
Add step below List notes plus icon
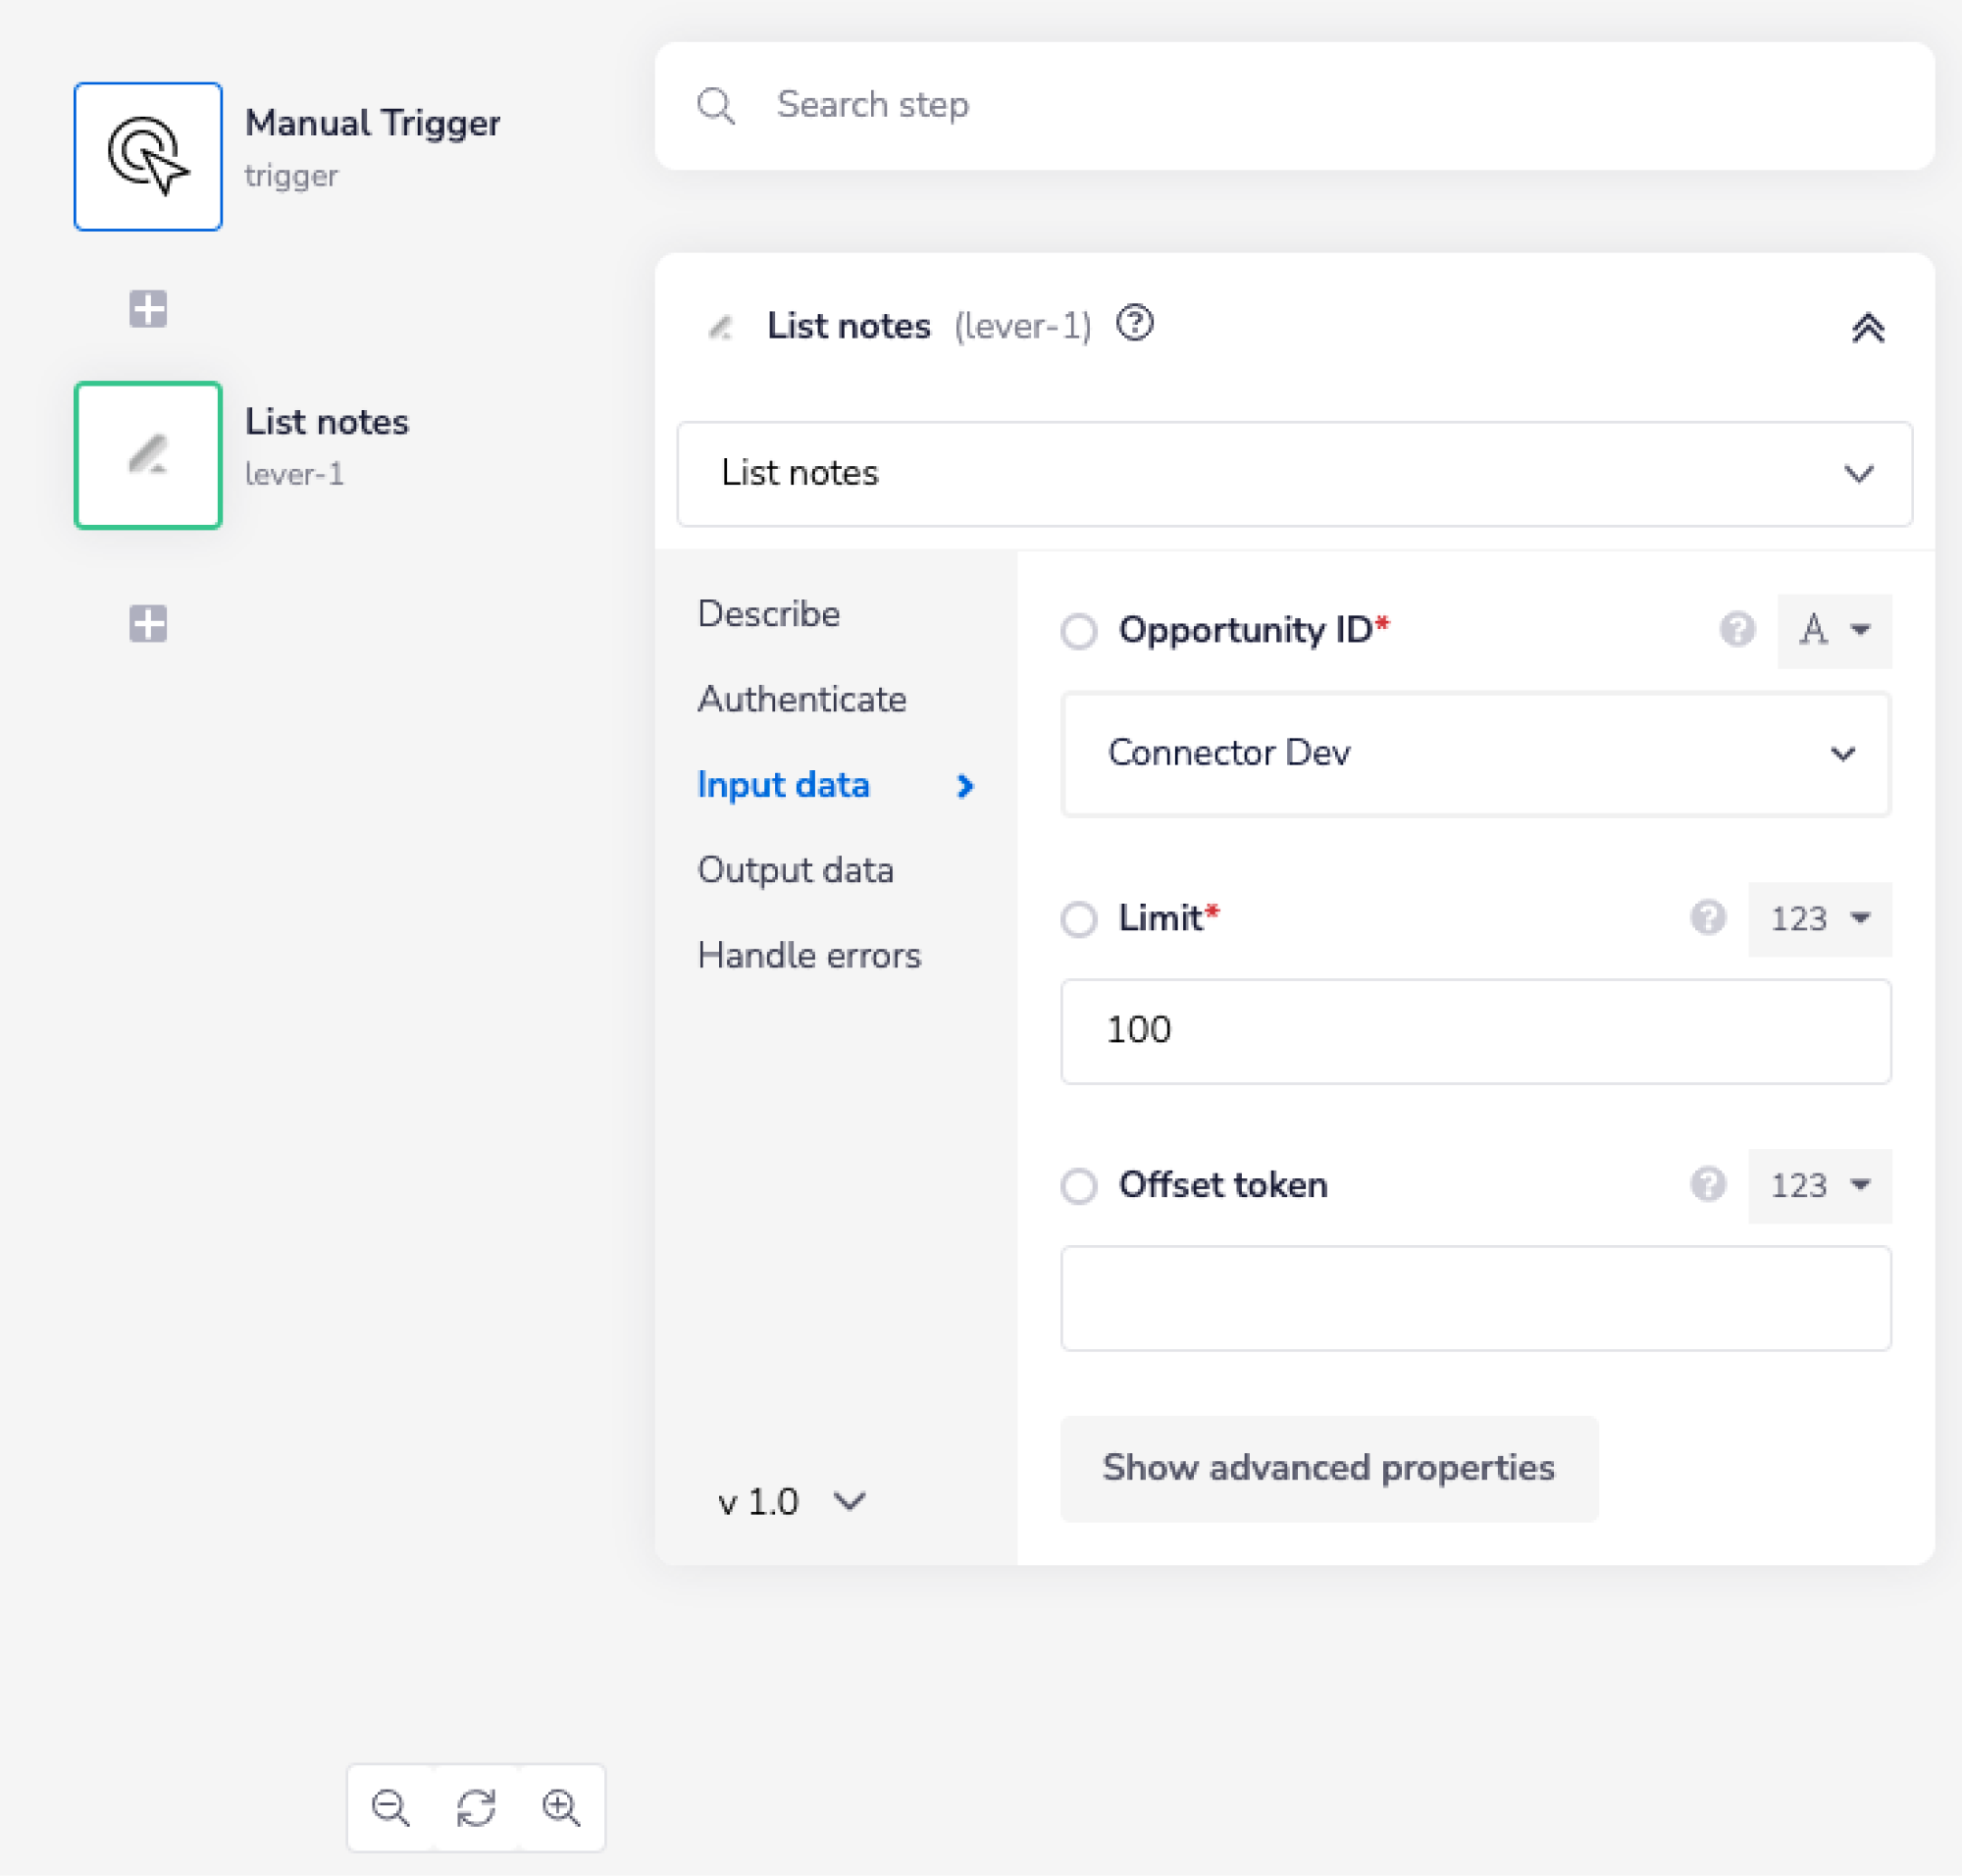pos(148,624)
